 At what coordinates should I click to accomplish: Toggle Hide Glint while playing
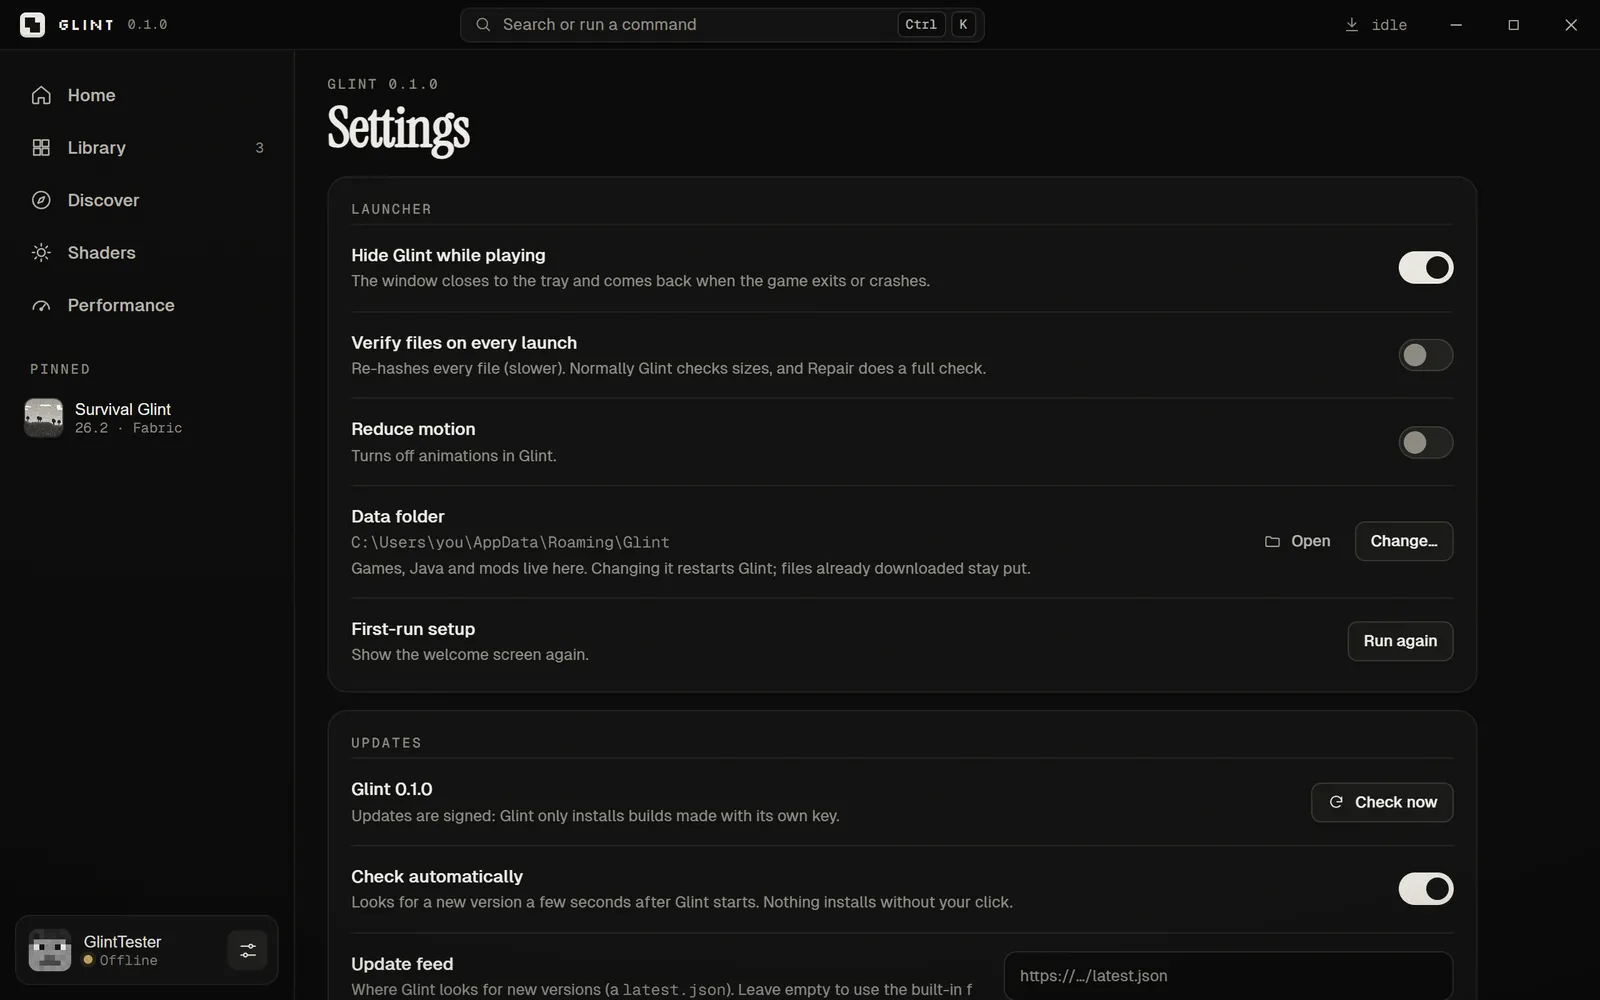point(1425,268)
